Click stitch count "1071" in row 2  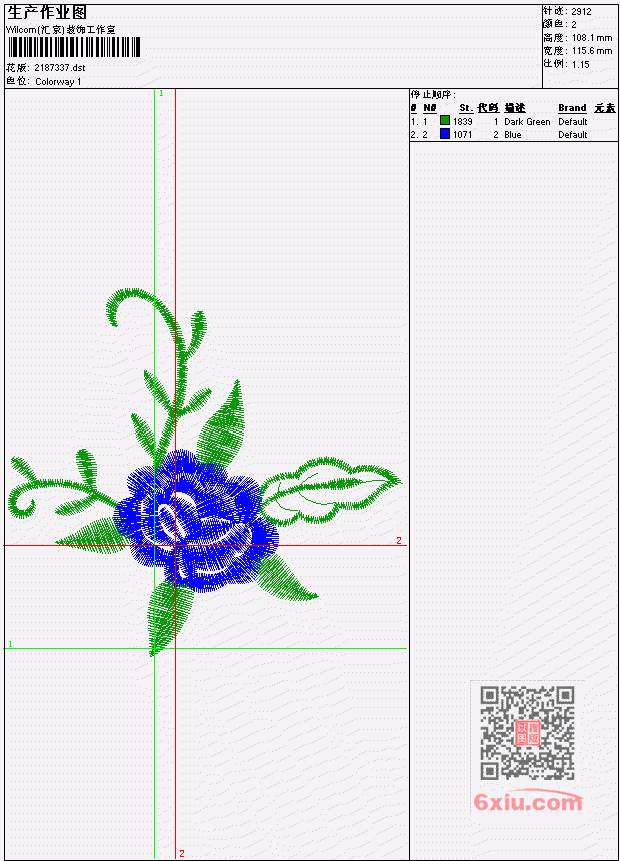462,135
